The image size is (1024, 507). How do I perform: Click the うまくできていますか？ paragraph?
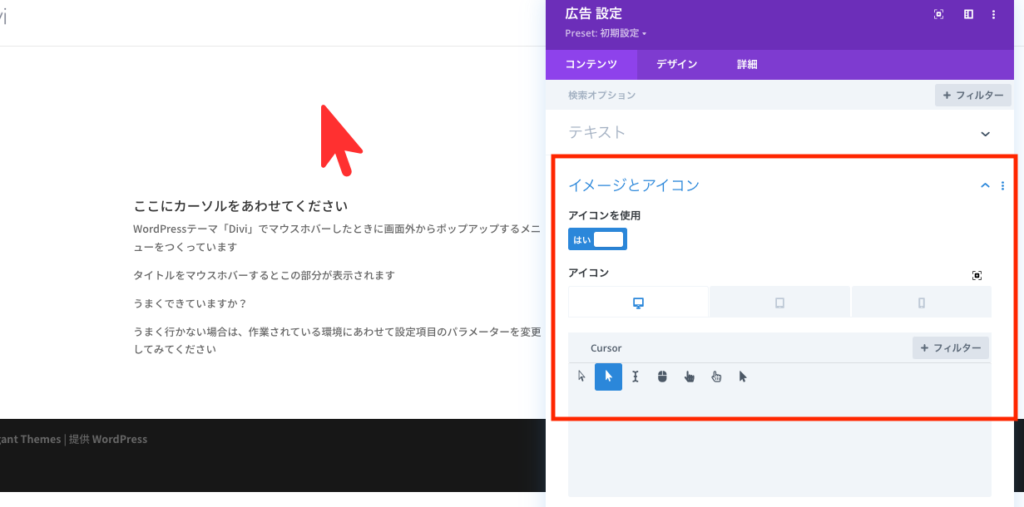[189, 304]
